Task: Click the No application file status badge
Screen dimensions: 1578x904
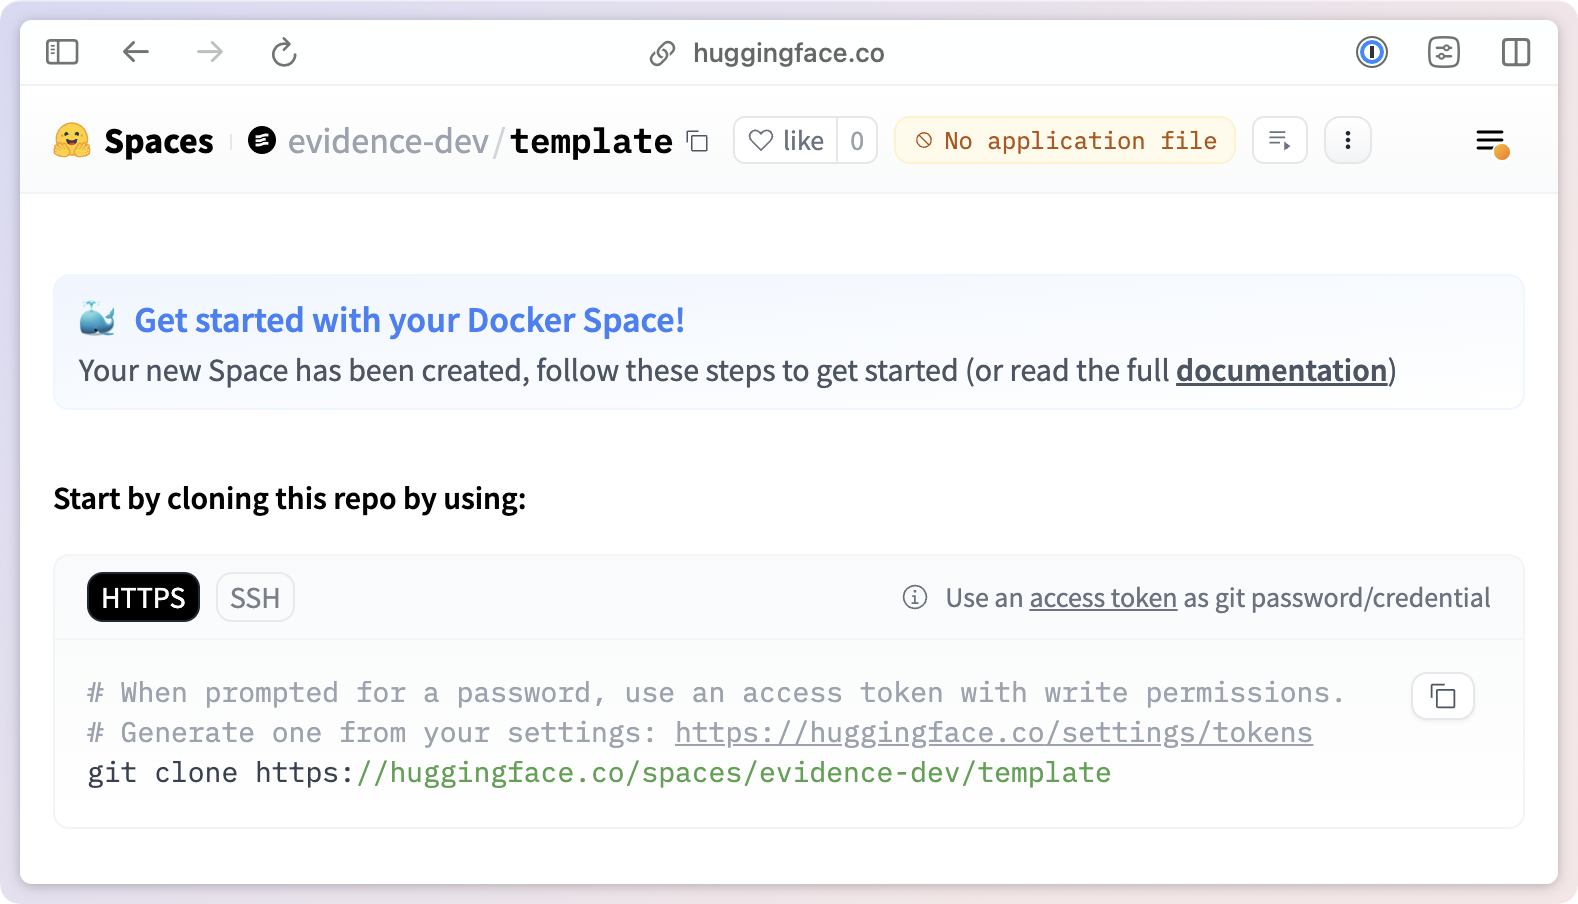Action: [1065, 141]
